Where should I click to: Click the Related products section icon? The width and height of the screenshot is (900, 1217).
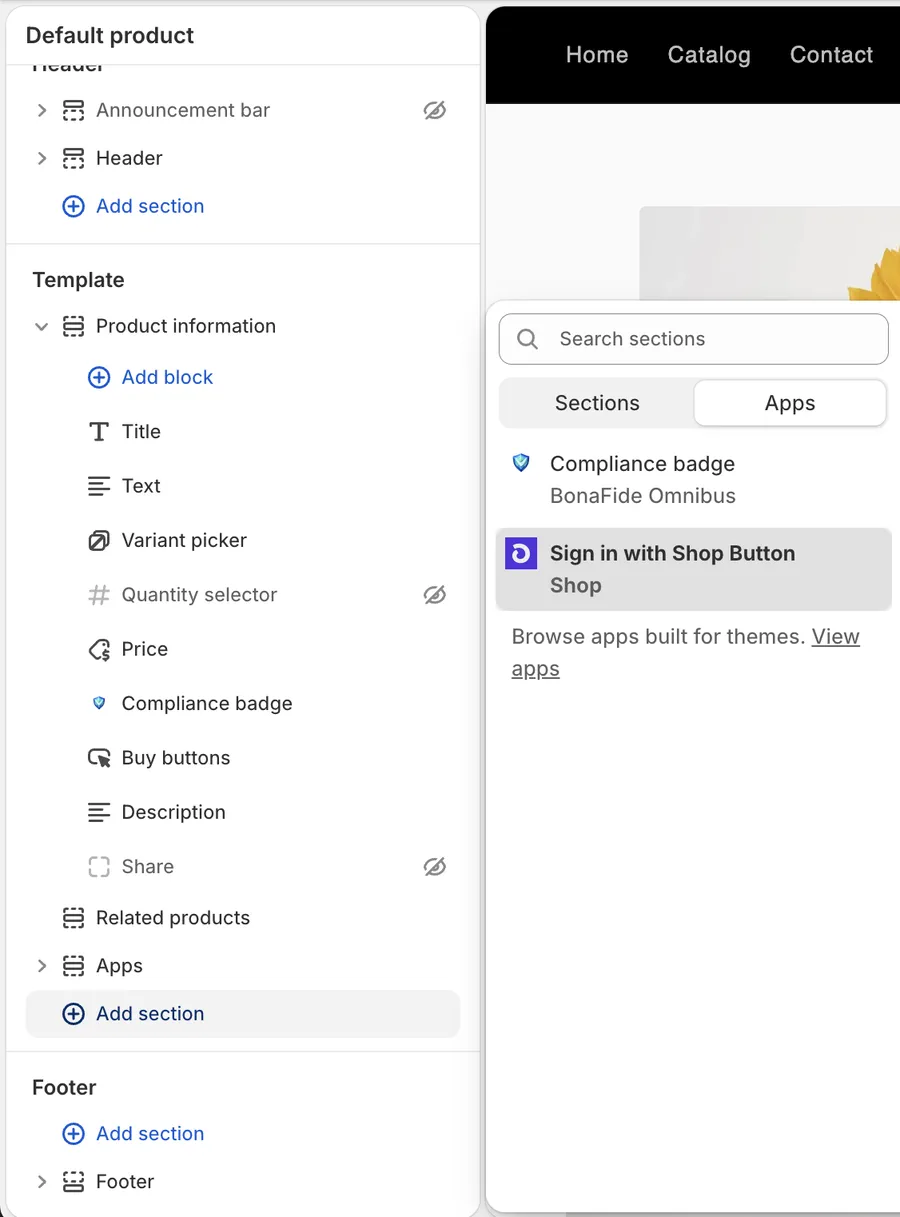[73, 918]
